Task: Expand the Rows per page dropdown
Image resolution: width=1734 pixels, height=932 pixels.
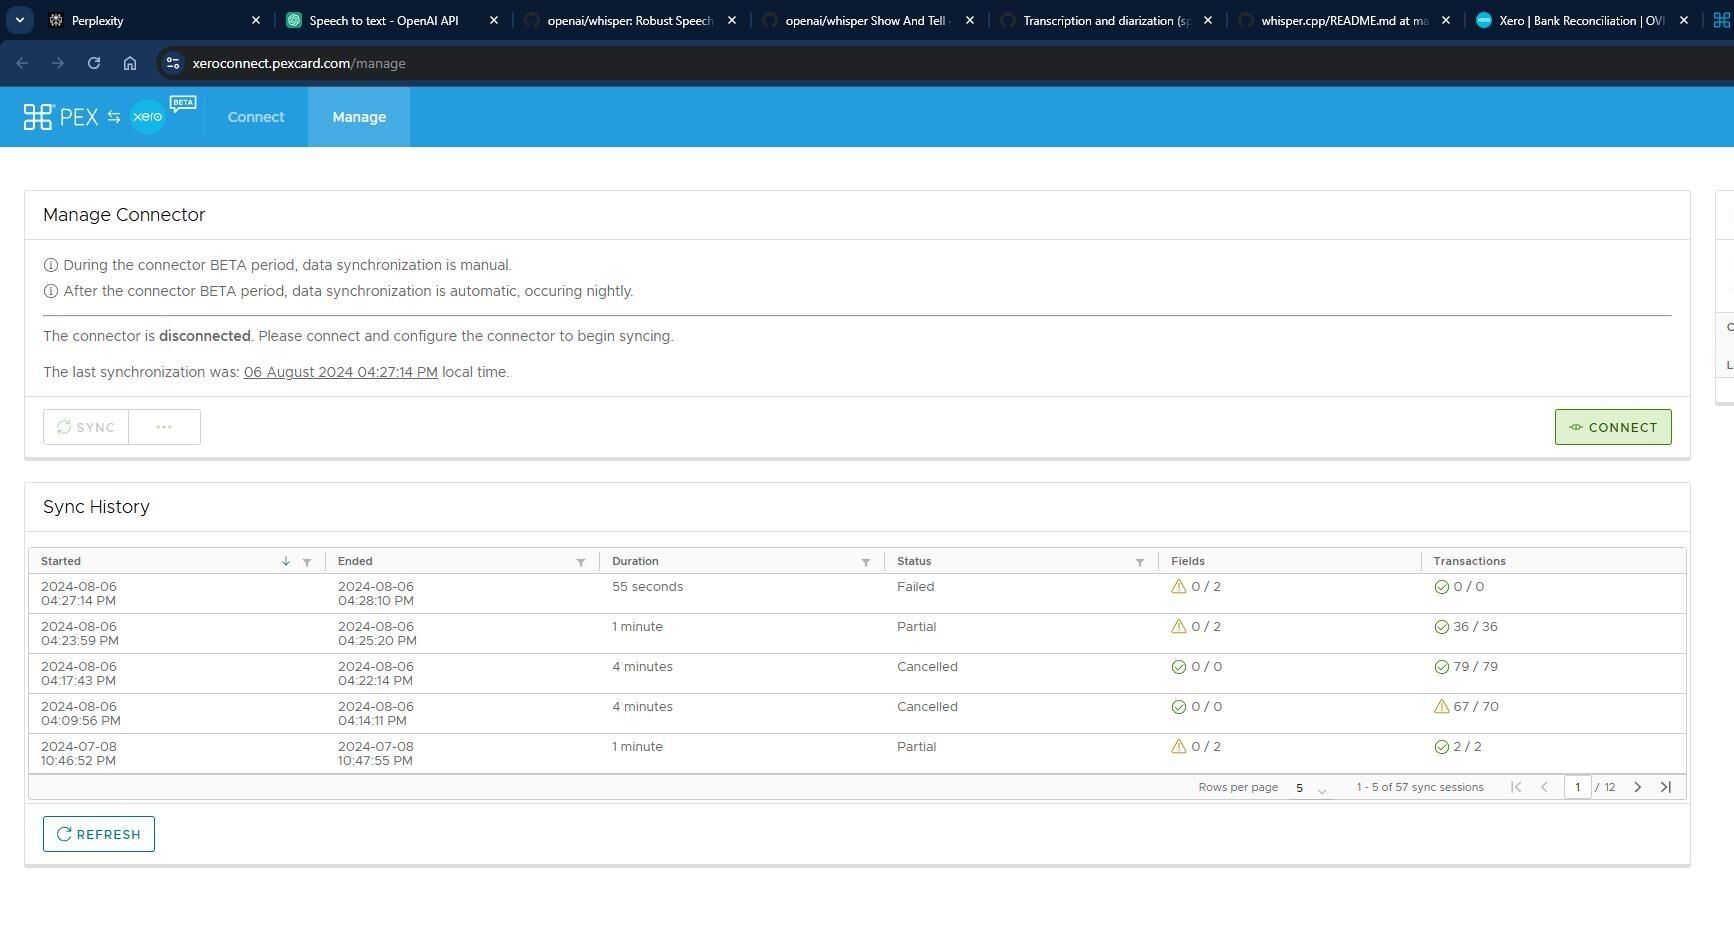Action: tap(1310, 788)
